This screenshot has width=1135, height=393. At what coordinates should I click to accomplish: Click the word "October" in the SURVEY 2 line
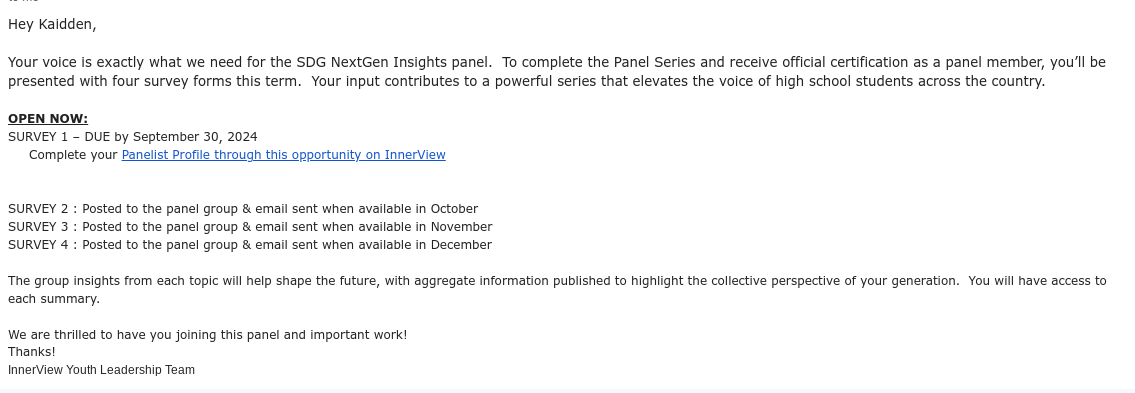click(x=455, y=209)
